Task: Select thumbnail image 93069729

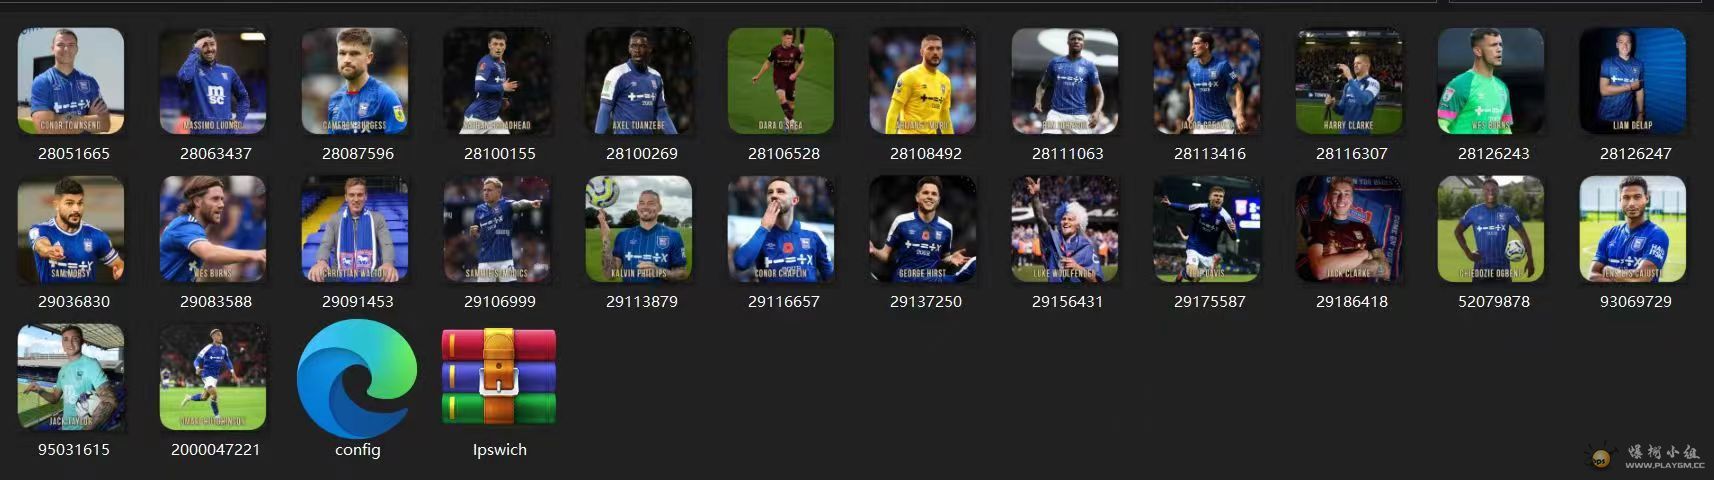Action: pyautogui.click(x=1633, y=229)
